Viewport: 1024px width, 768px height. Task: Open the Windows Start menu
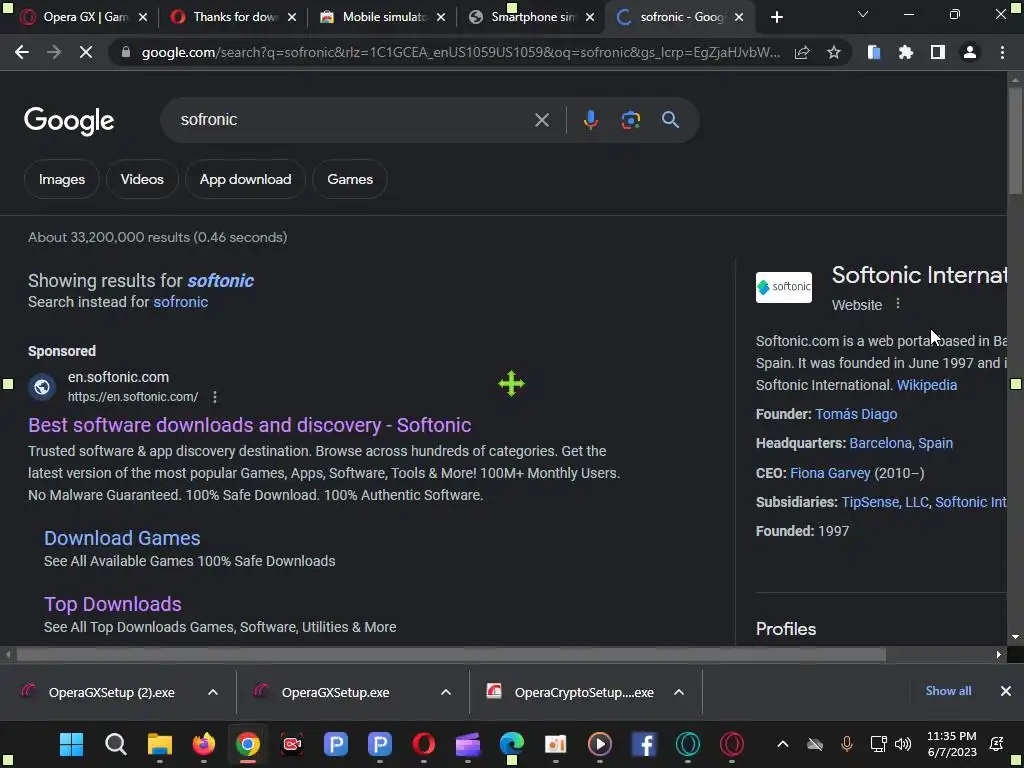tap(71, 744)
